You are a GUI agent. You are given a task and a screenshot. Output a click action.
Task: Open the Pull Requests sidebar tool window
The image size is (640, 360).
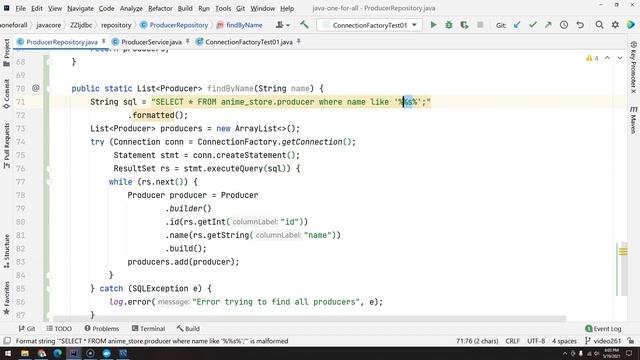(x=7, y=146)
